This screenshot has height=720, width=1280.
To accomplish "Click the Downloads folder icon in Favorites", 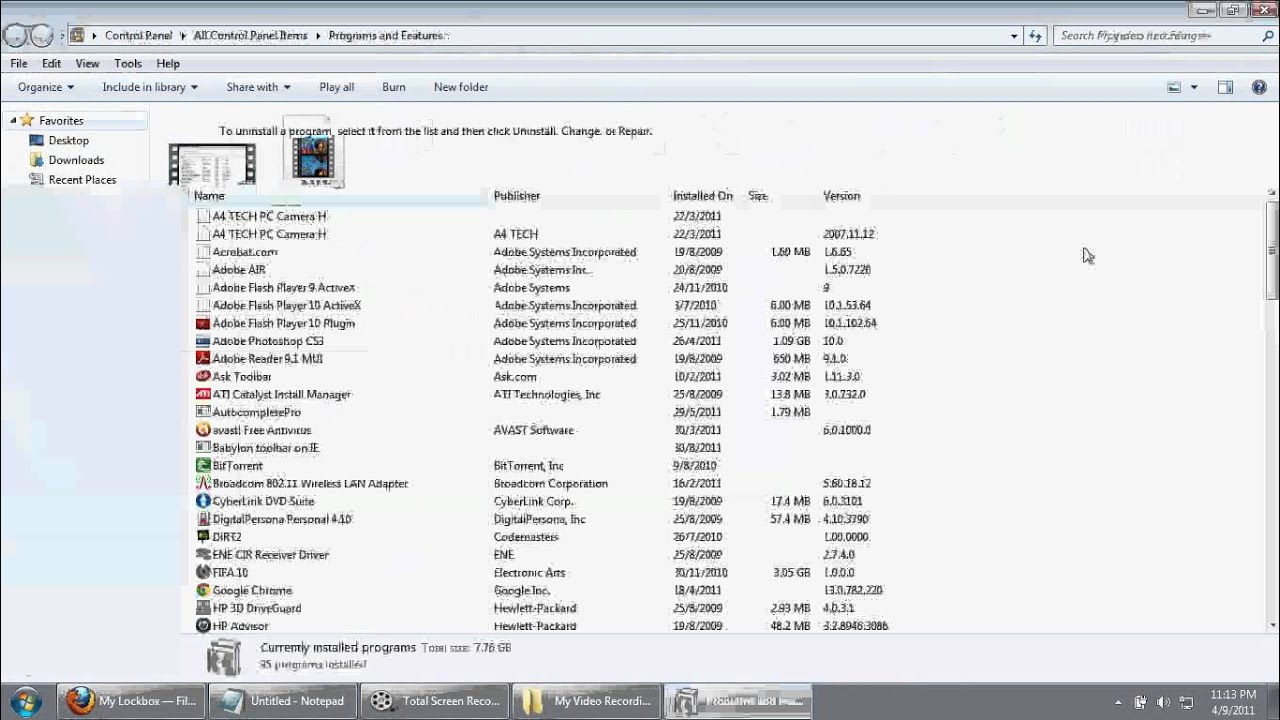I will (37, 160).
